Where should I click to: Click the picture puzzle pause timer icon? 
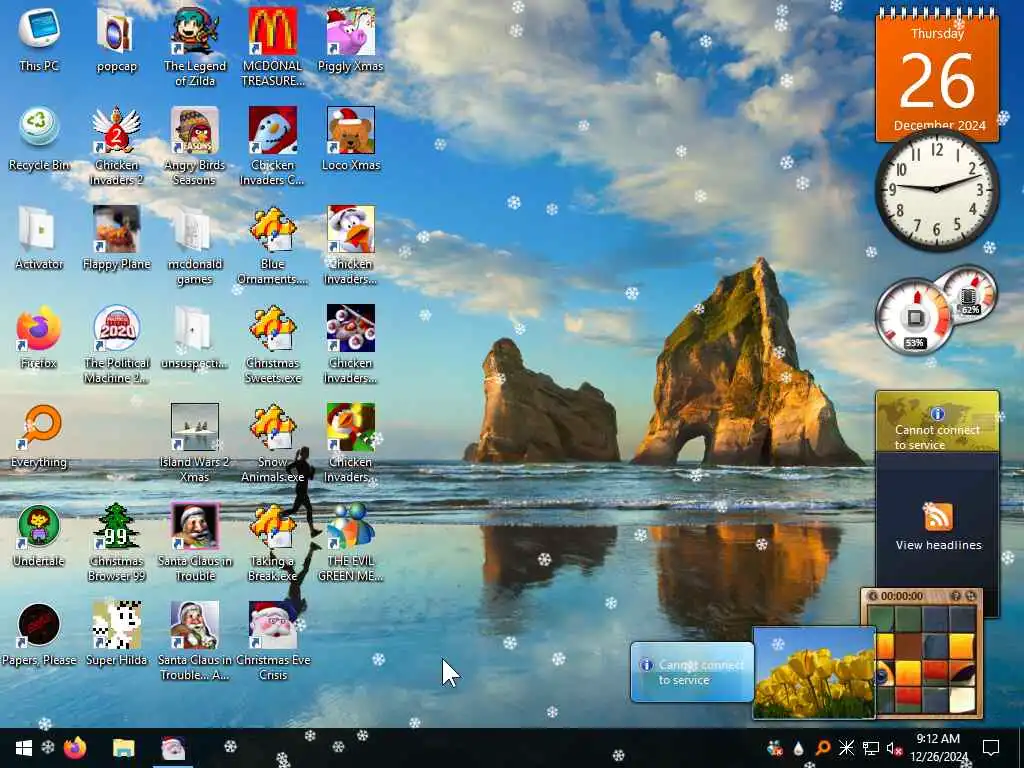872,596
